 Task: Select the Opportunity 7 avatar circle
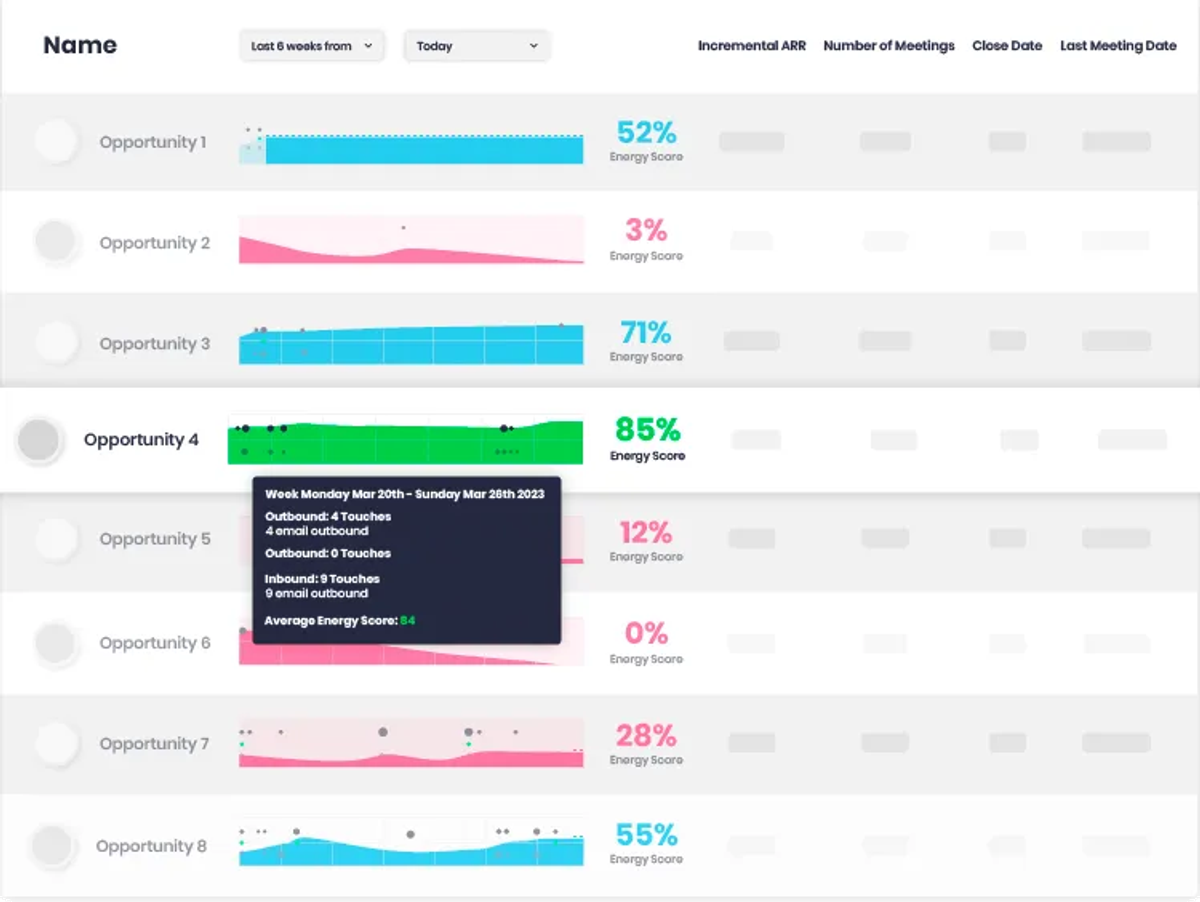click(56, 744)
